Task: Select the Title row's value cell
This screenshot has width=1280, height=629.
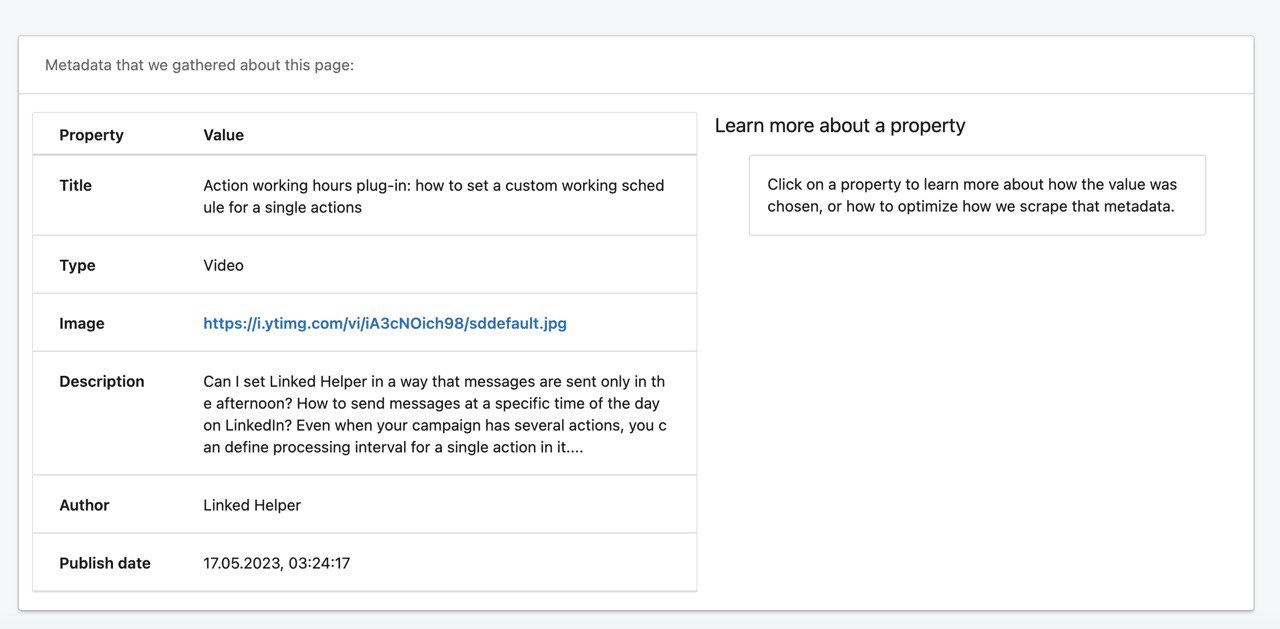Action: (x=433, y=195)
